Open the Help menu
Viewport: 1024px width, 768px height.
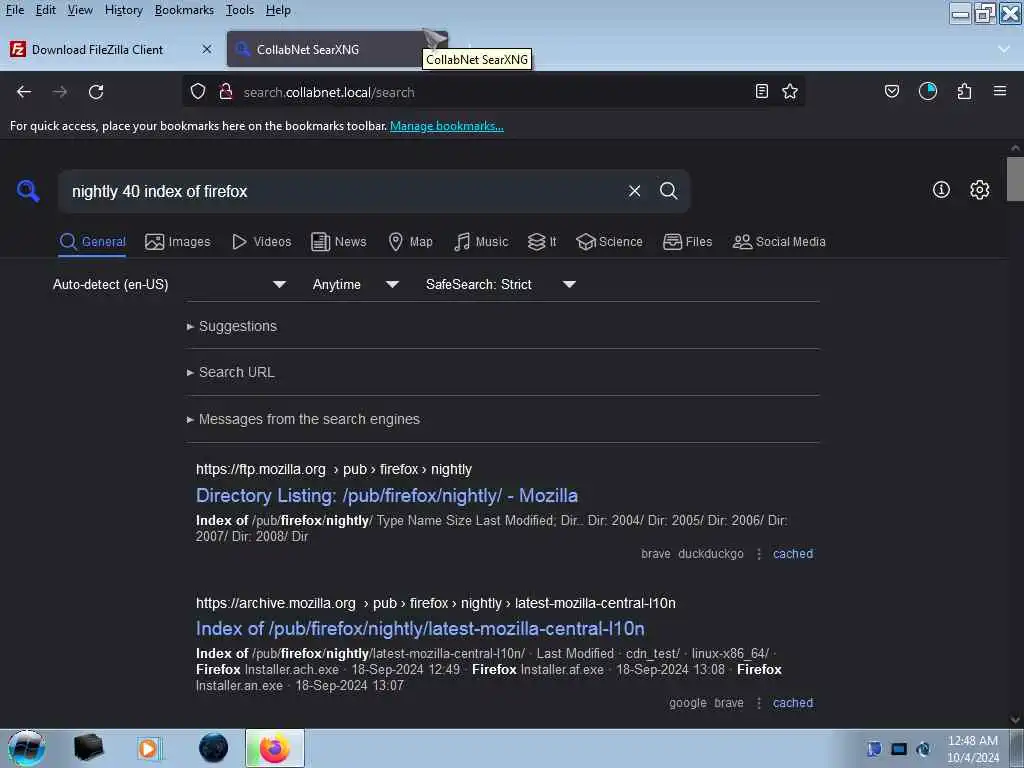coord(278,10)
